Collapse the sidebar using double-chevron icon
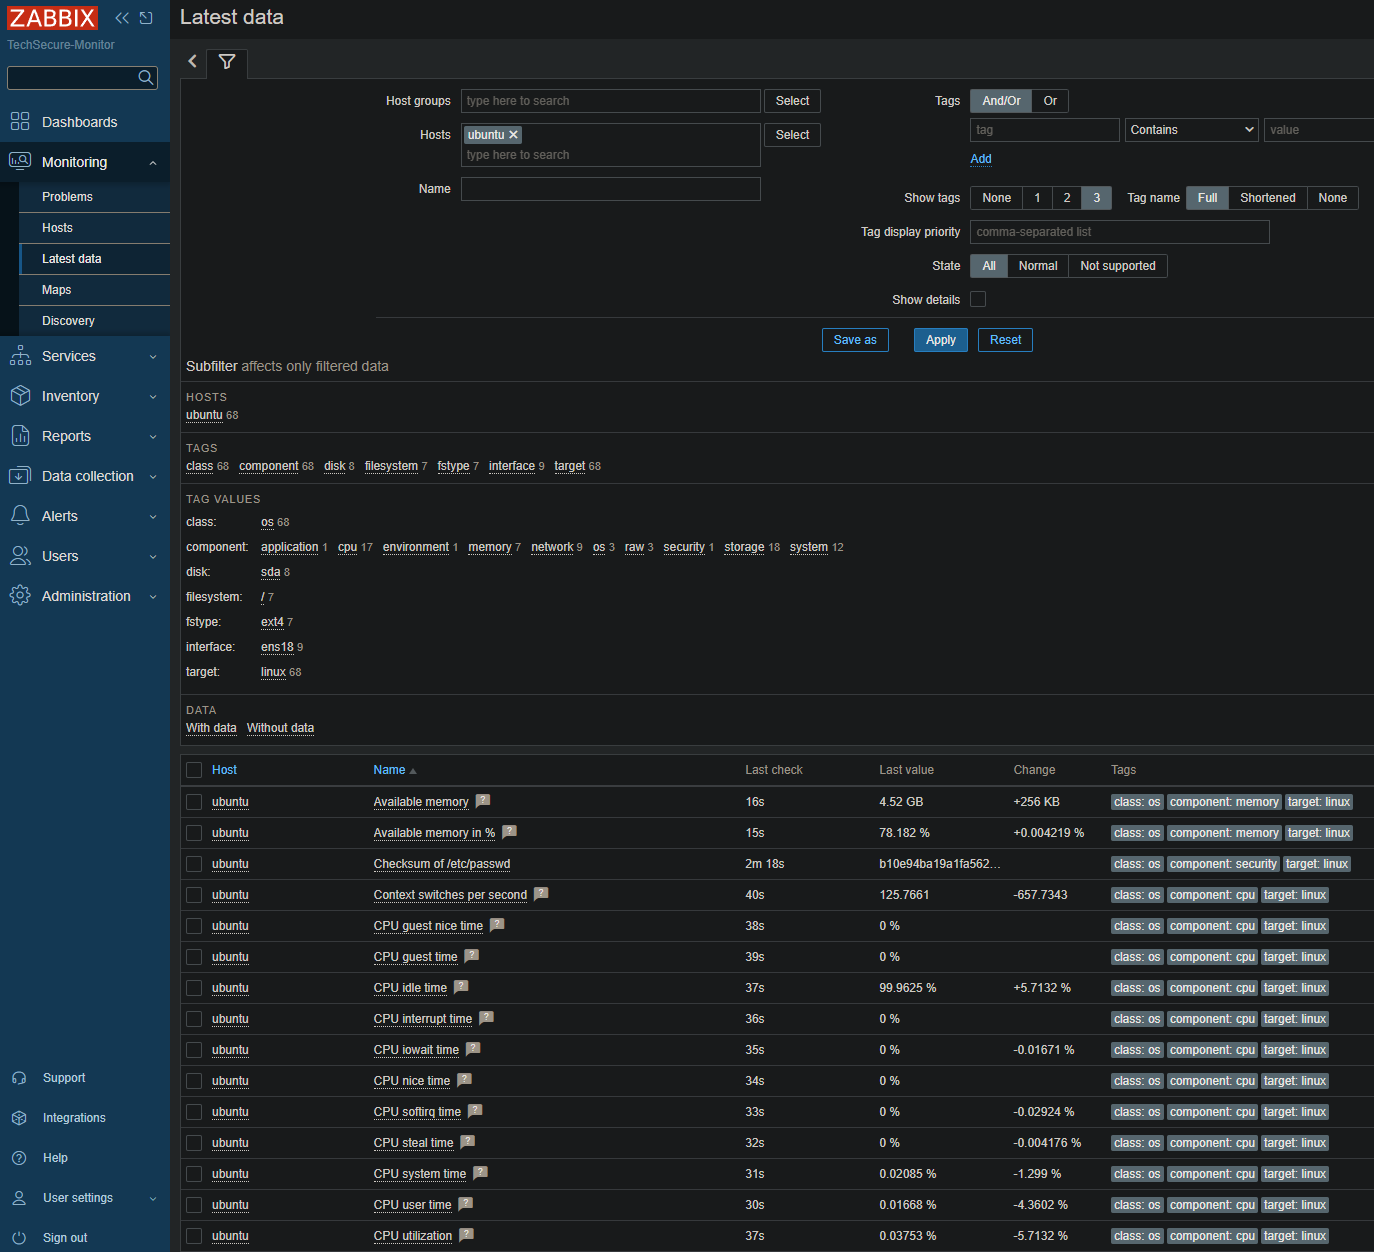The image size is (1374, 1252). (x=122, y=18)
